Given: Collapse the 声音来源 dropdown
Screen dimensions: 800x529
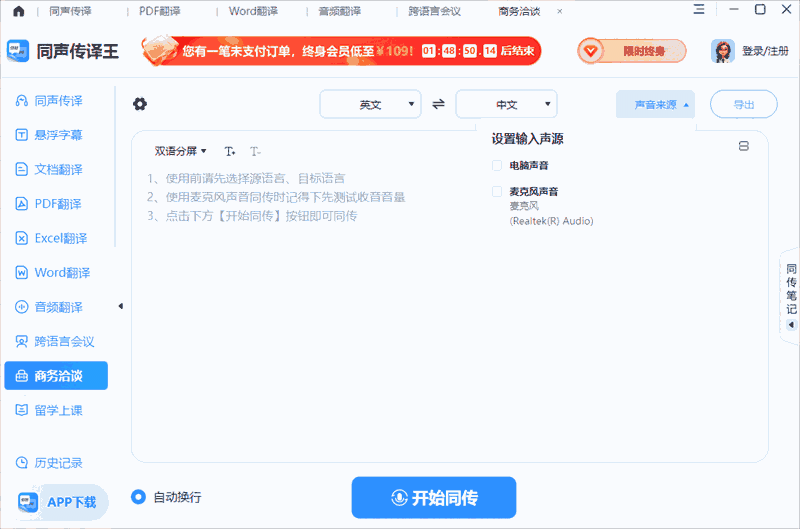Looking at the screenshot, I should 656,105.
